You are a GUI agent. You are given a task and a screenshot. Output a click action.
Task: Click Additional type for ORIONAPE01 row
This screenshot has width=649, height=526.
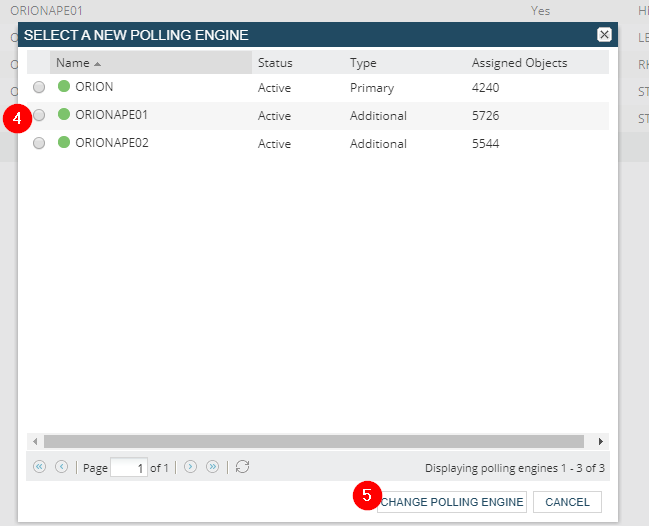click(378, 115)
